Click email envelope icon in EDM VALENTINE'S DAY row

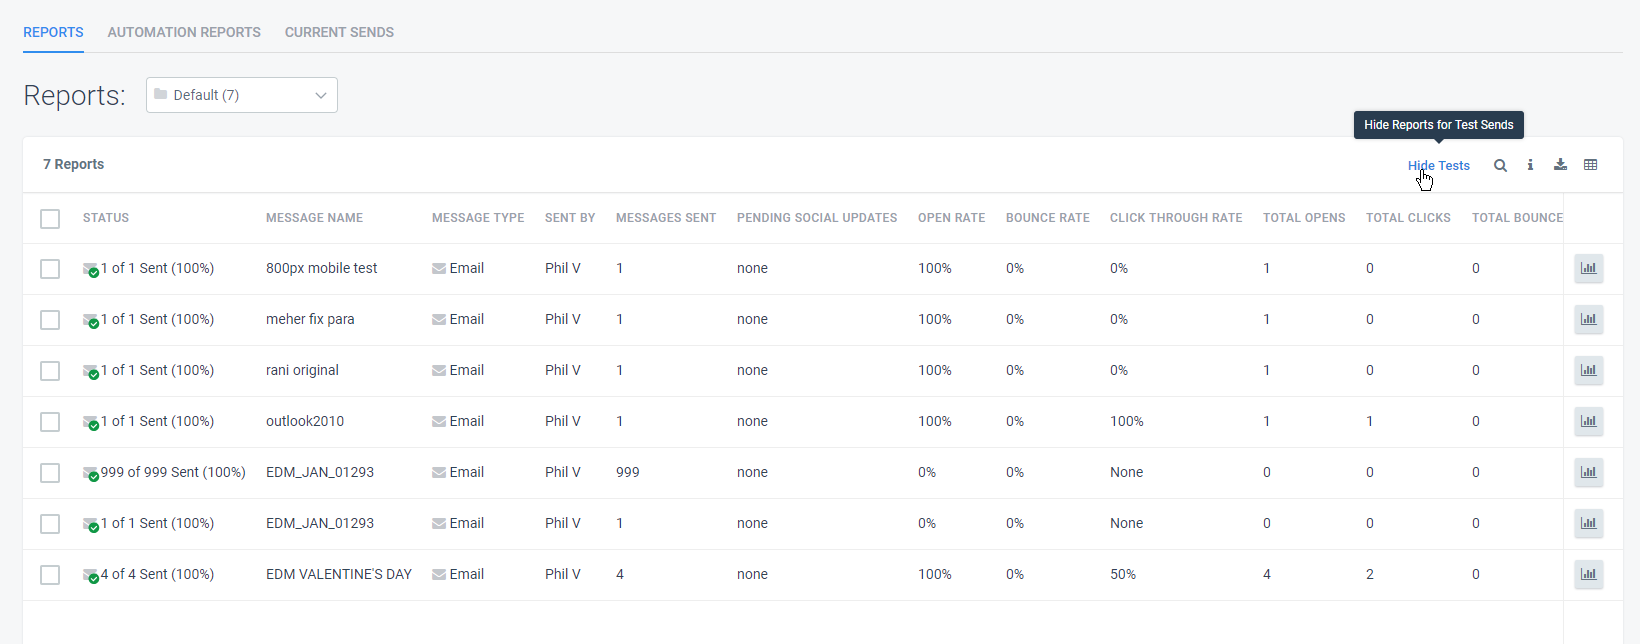[x=439, y=574]
